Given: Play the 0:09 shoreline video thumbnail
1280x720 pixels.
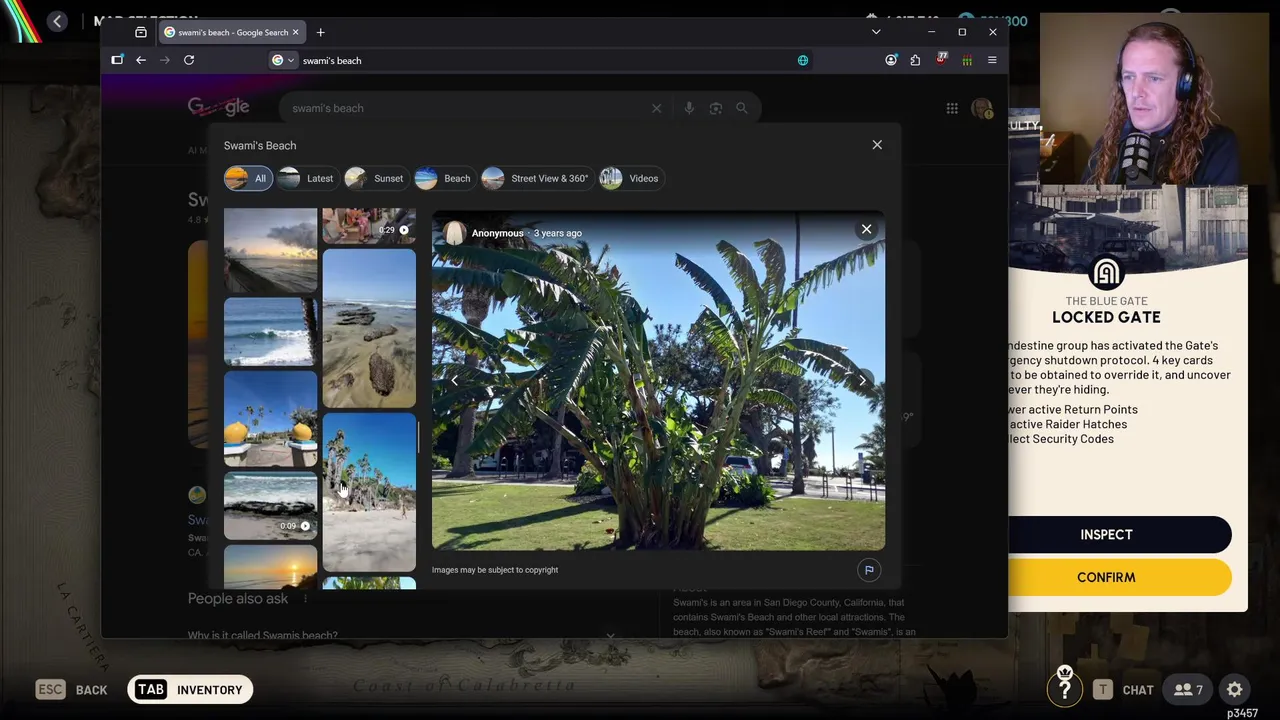Looking at the screenshot, I should [x=270, y=505].
